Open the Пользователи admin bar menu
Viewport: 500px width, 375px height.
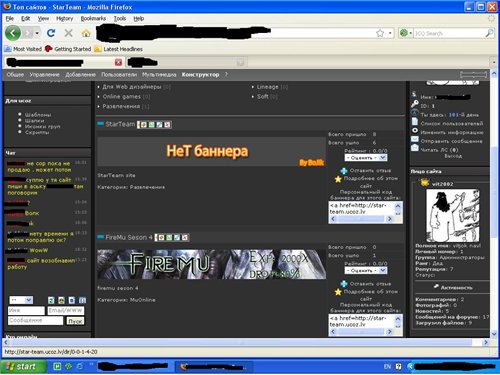click(119, 75)
